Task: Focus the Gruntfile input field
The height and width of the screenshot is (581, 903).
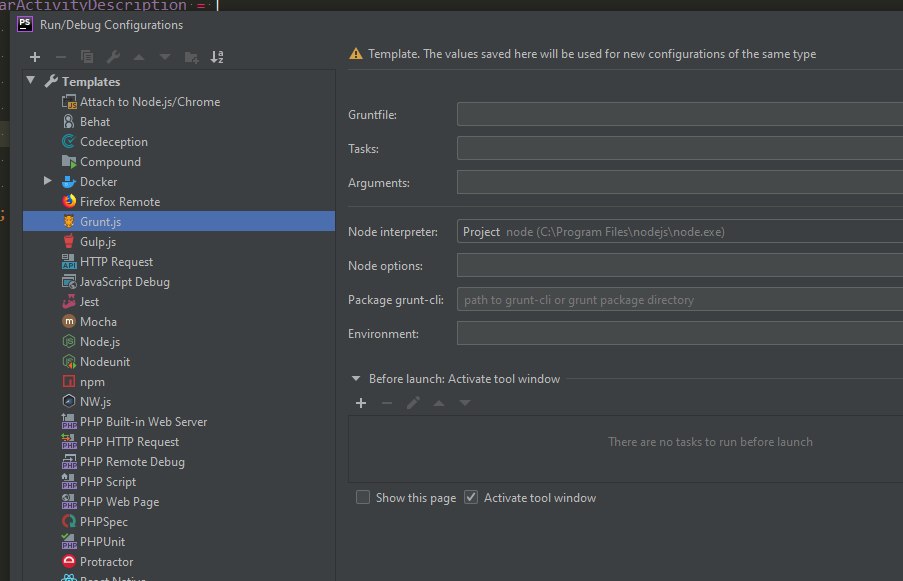Action: pos(680,114)
